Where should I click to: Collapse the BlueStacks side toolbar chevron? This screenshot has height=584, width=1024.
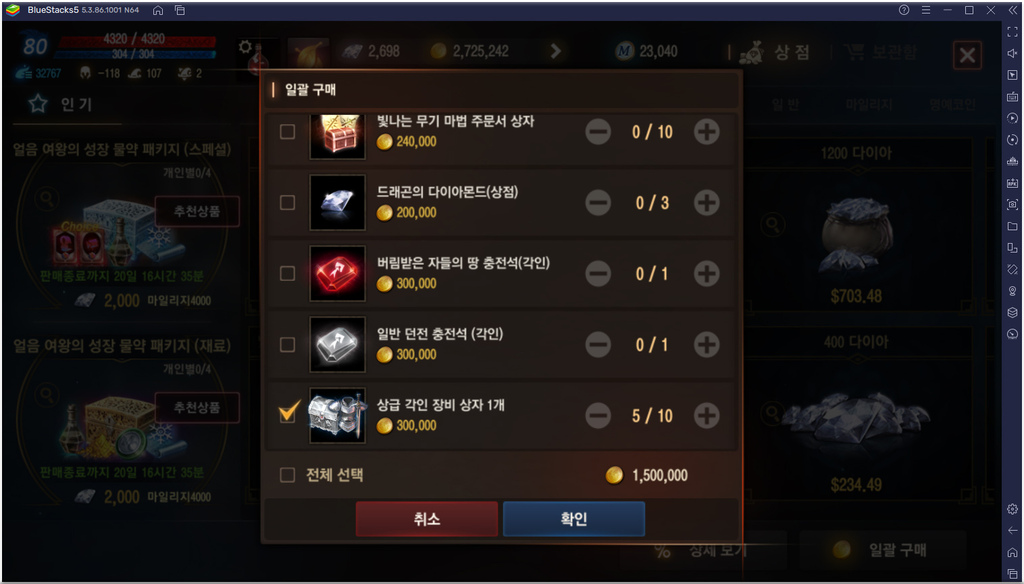point(1012,10)
